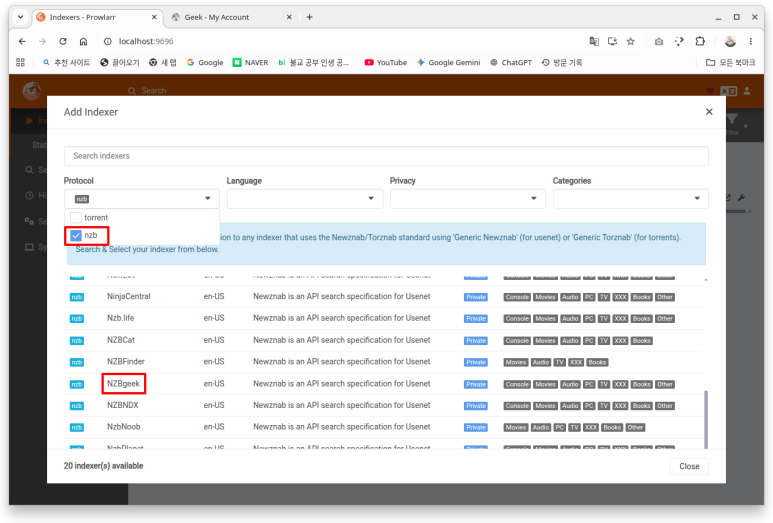The height and width of the screenshot is (523, 773).
Task: Go back using browser back arrow
Action: click(x=22, y=41)
